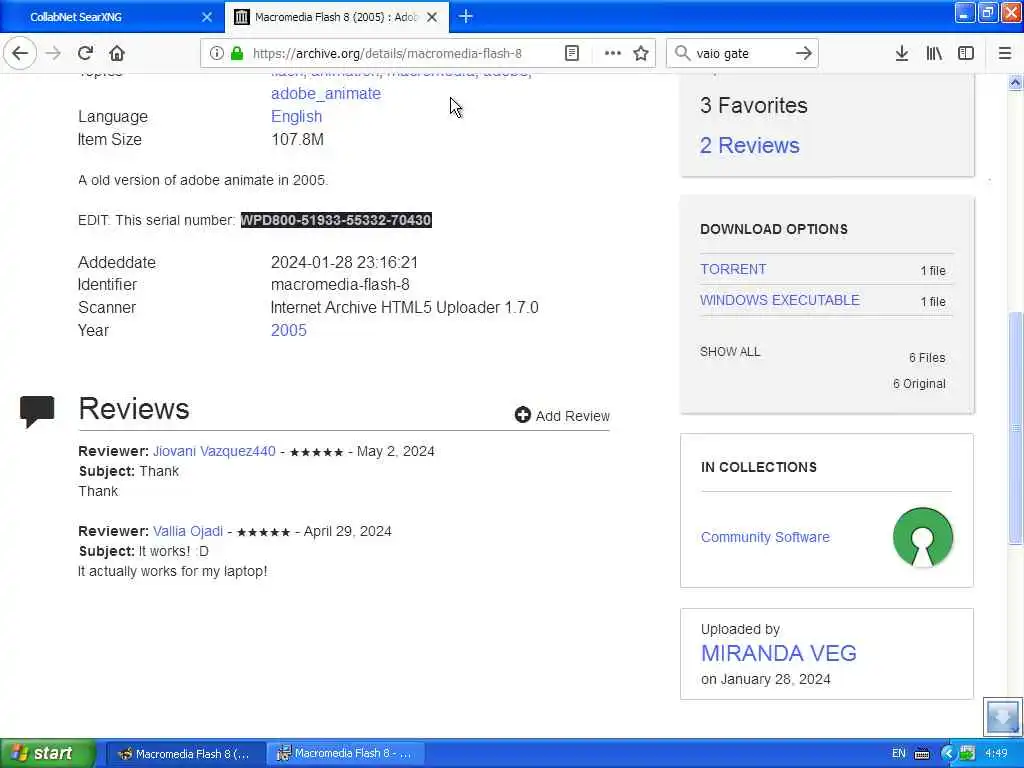The height and width of the screenshot is (768, 1024).
Task: Close the CollabNet SearXNG tab
Action: (207, 17)
